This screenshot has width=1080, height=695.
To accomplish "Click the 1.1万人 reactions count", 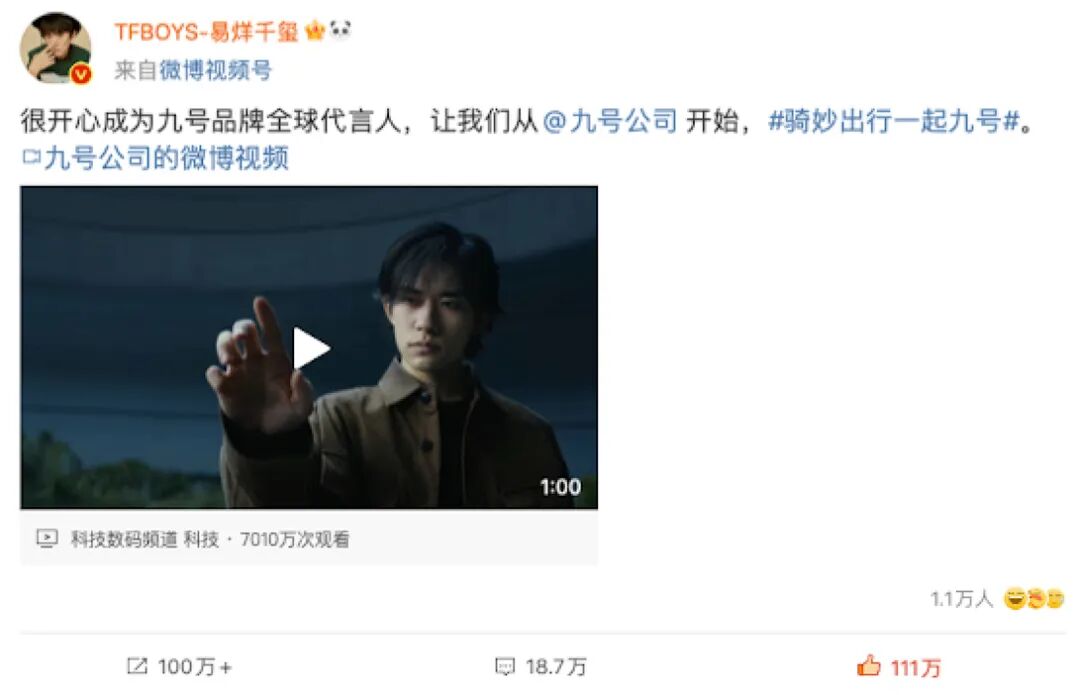I will click(x=962, y=599).
